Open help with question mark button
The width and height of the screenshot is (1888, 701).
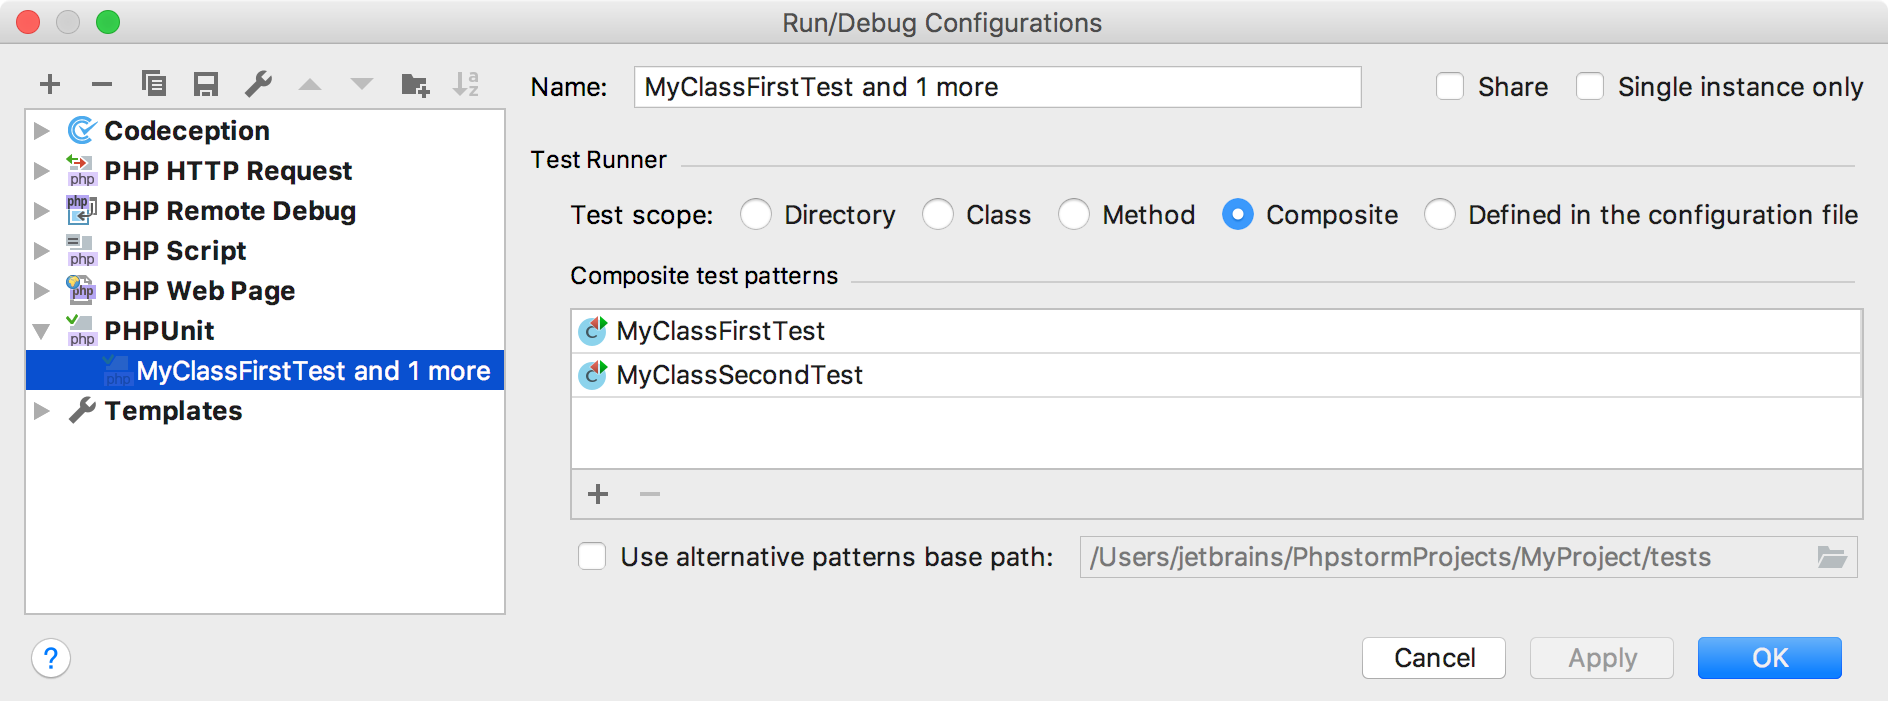coord(51,658)
